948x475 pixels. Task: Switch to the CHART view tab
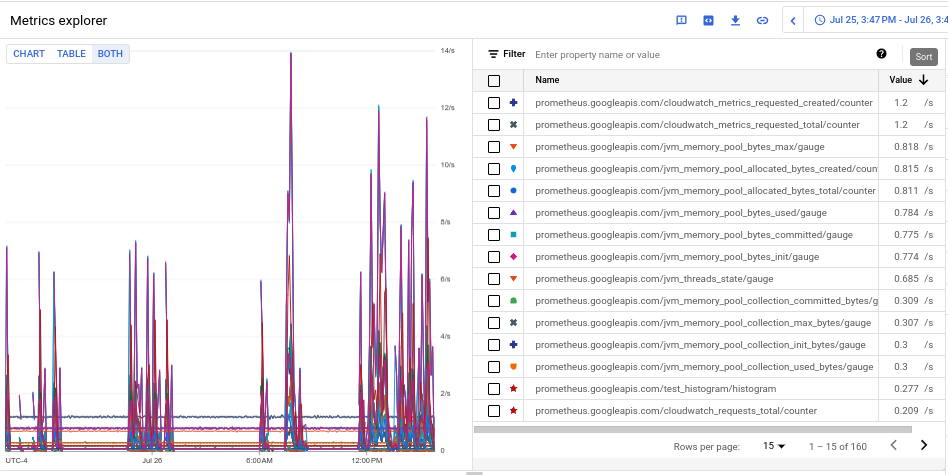point(29,54)
